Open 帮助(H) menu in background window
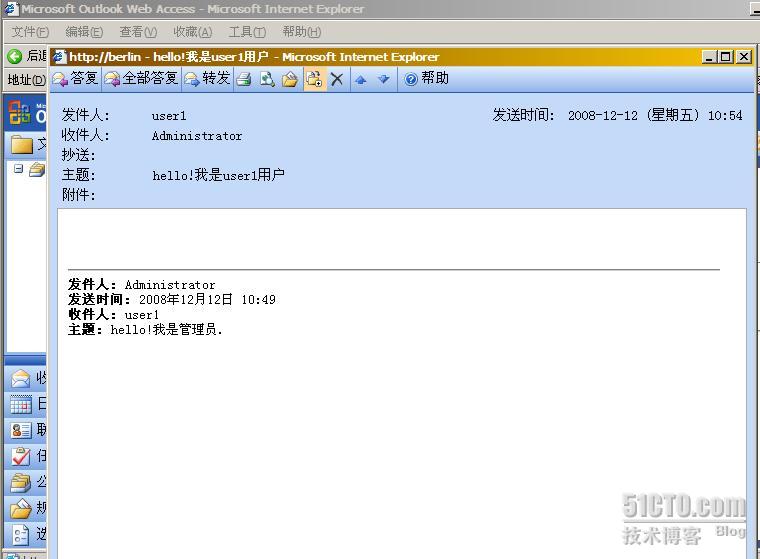Image resolution: width=760 pixels, height=559 pixels. tap(301, 32)
